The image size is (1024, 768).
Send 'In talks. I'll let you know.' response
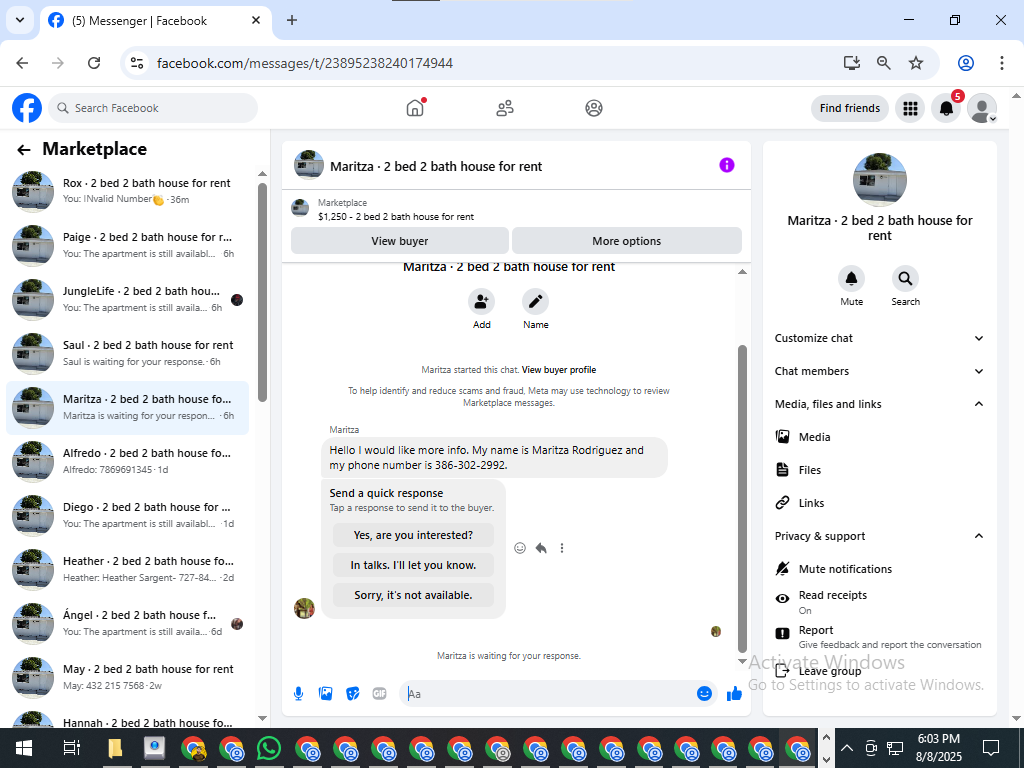(x=413, y=565)
